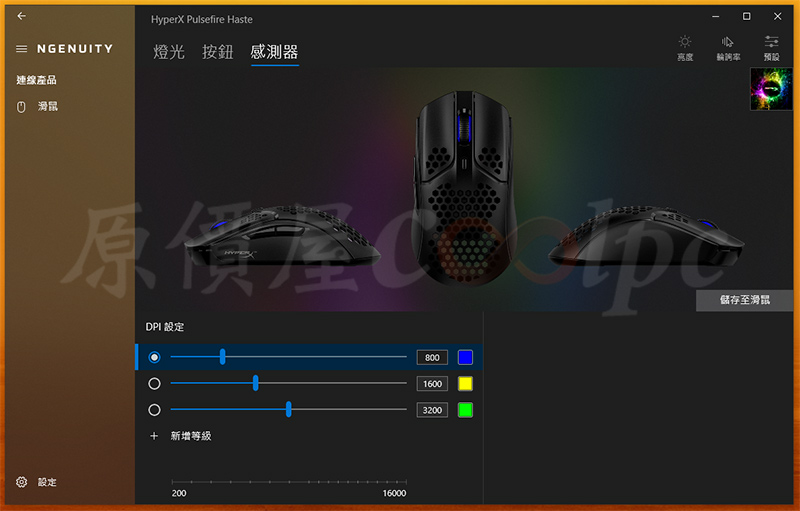Select the 1600 DPI radio button
Screen dimensions: 800x511
point(154,384)
